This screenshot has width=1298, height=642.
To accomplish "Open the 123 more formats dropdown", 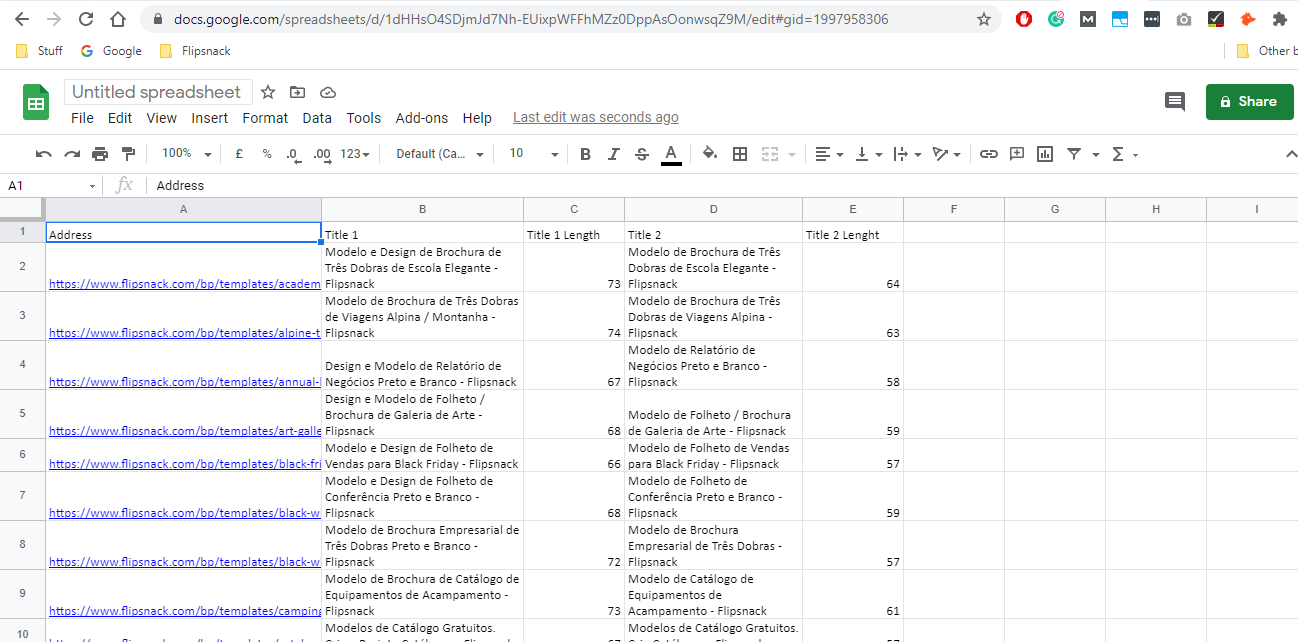I will 355,154.
